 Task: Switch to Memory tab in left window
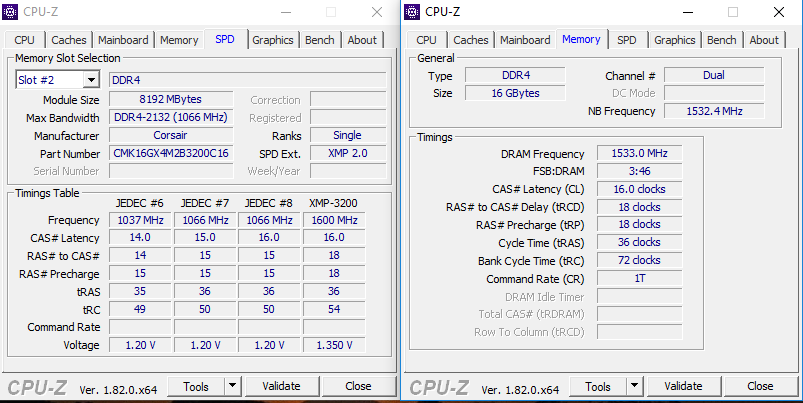(x=179, y=40)
